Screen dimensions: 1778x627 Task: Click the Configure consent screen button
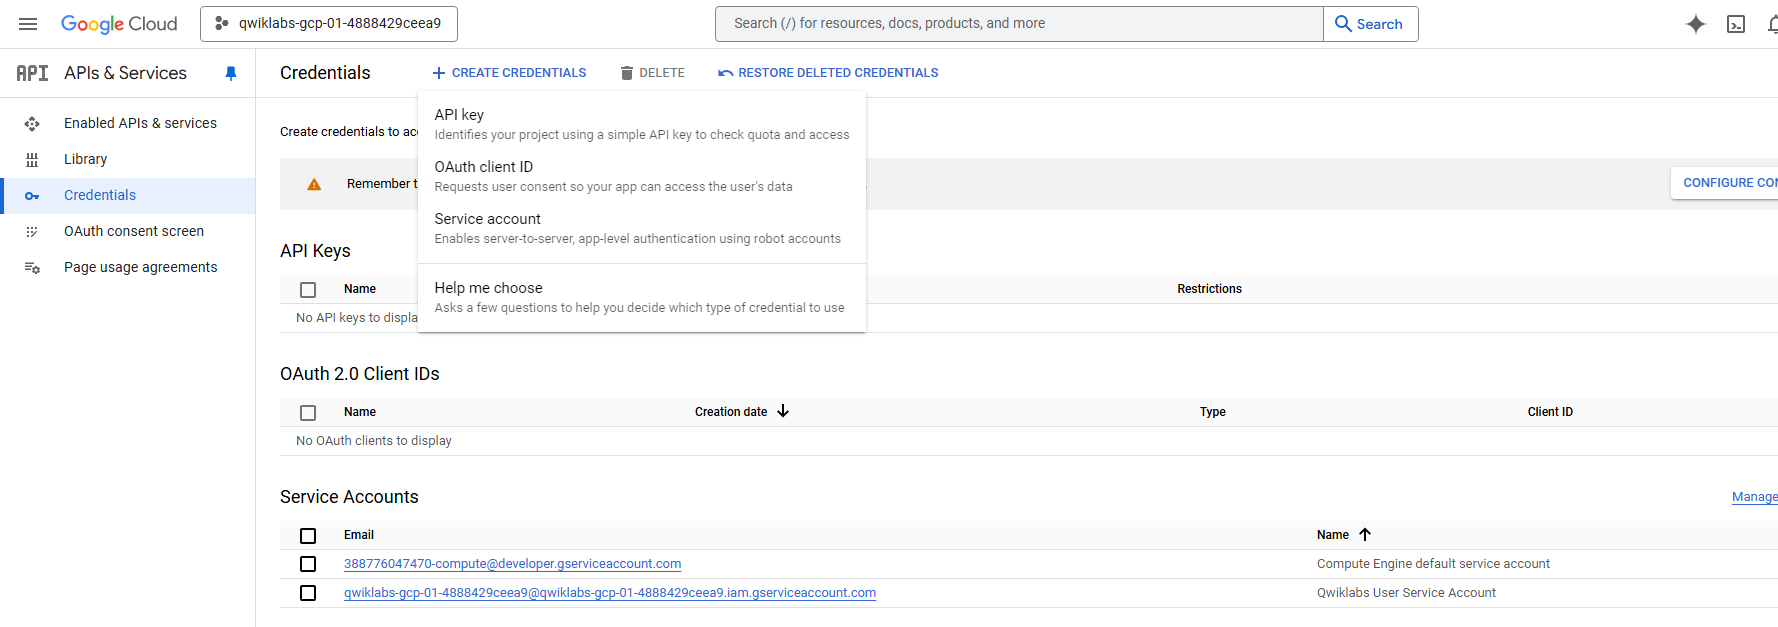[x=1725, y=183]
